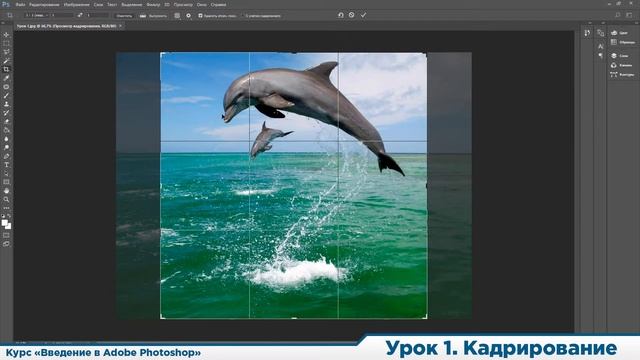
Task: Open the Изображение menu
Action: (76, 5)
